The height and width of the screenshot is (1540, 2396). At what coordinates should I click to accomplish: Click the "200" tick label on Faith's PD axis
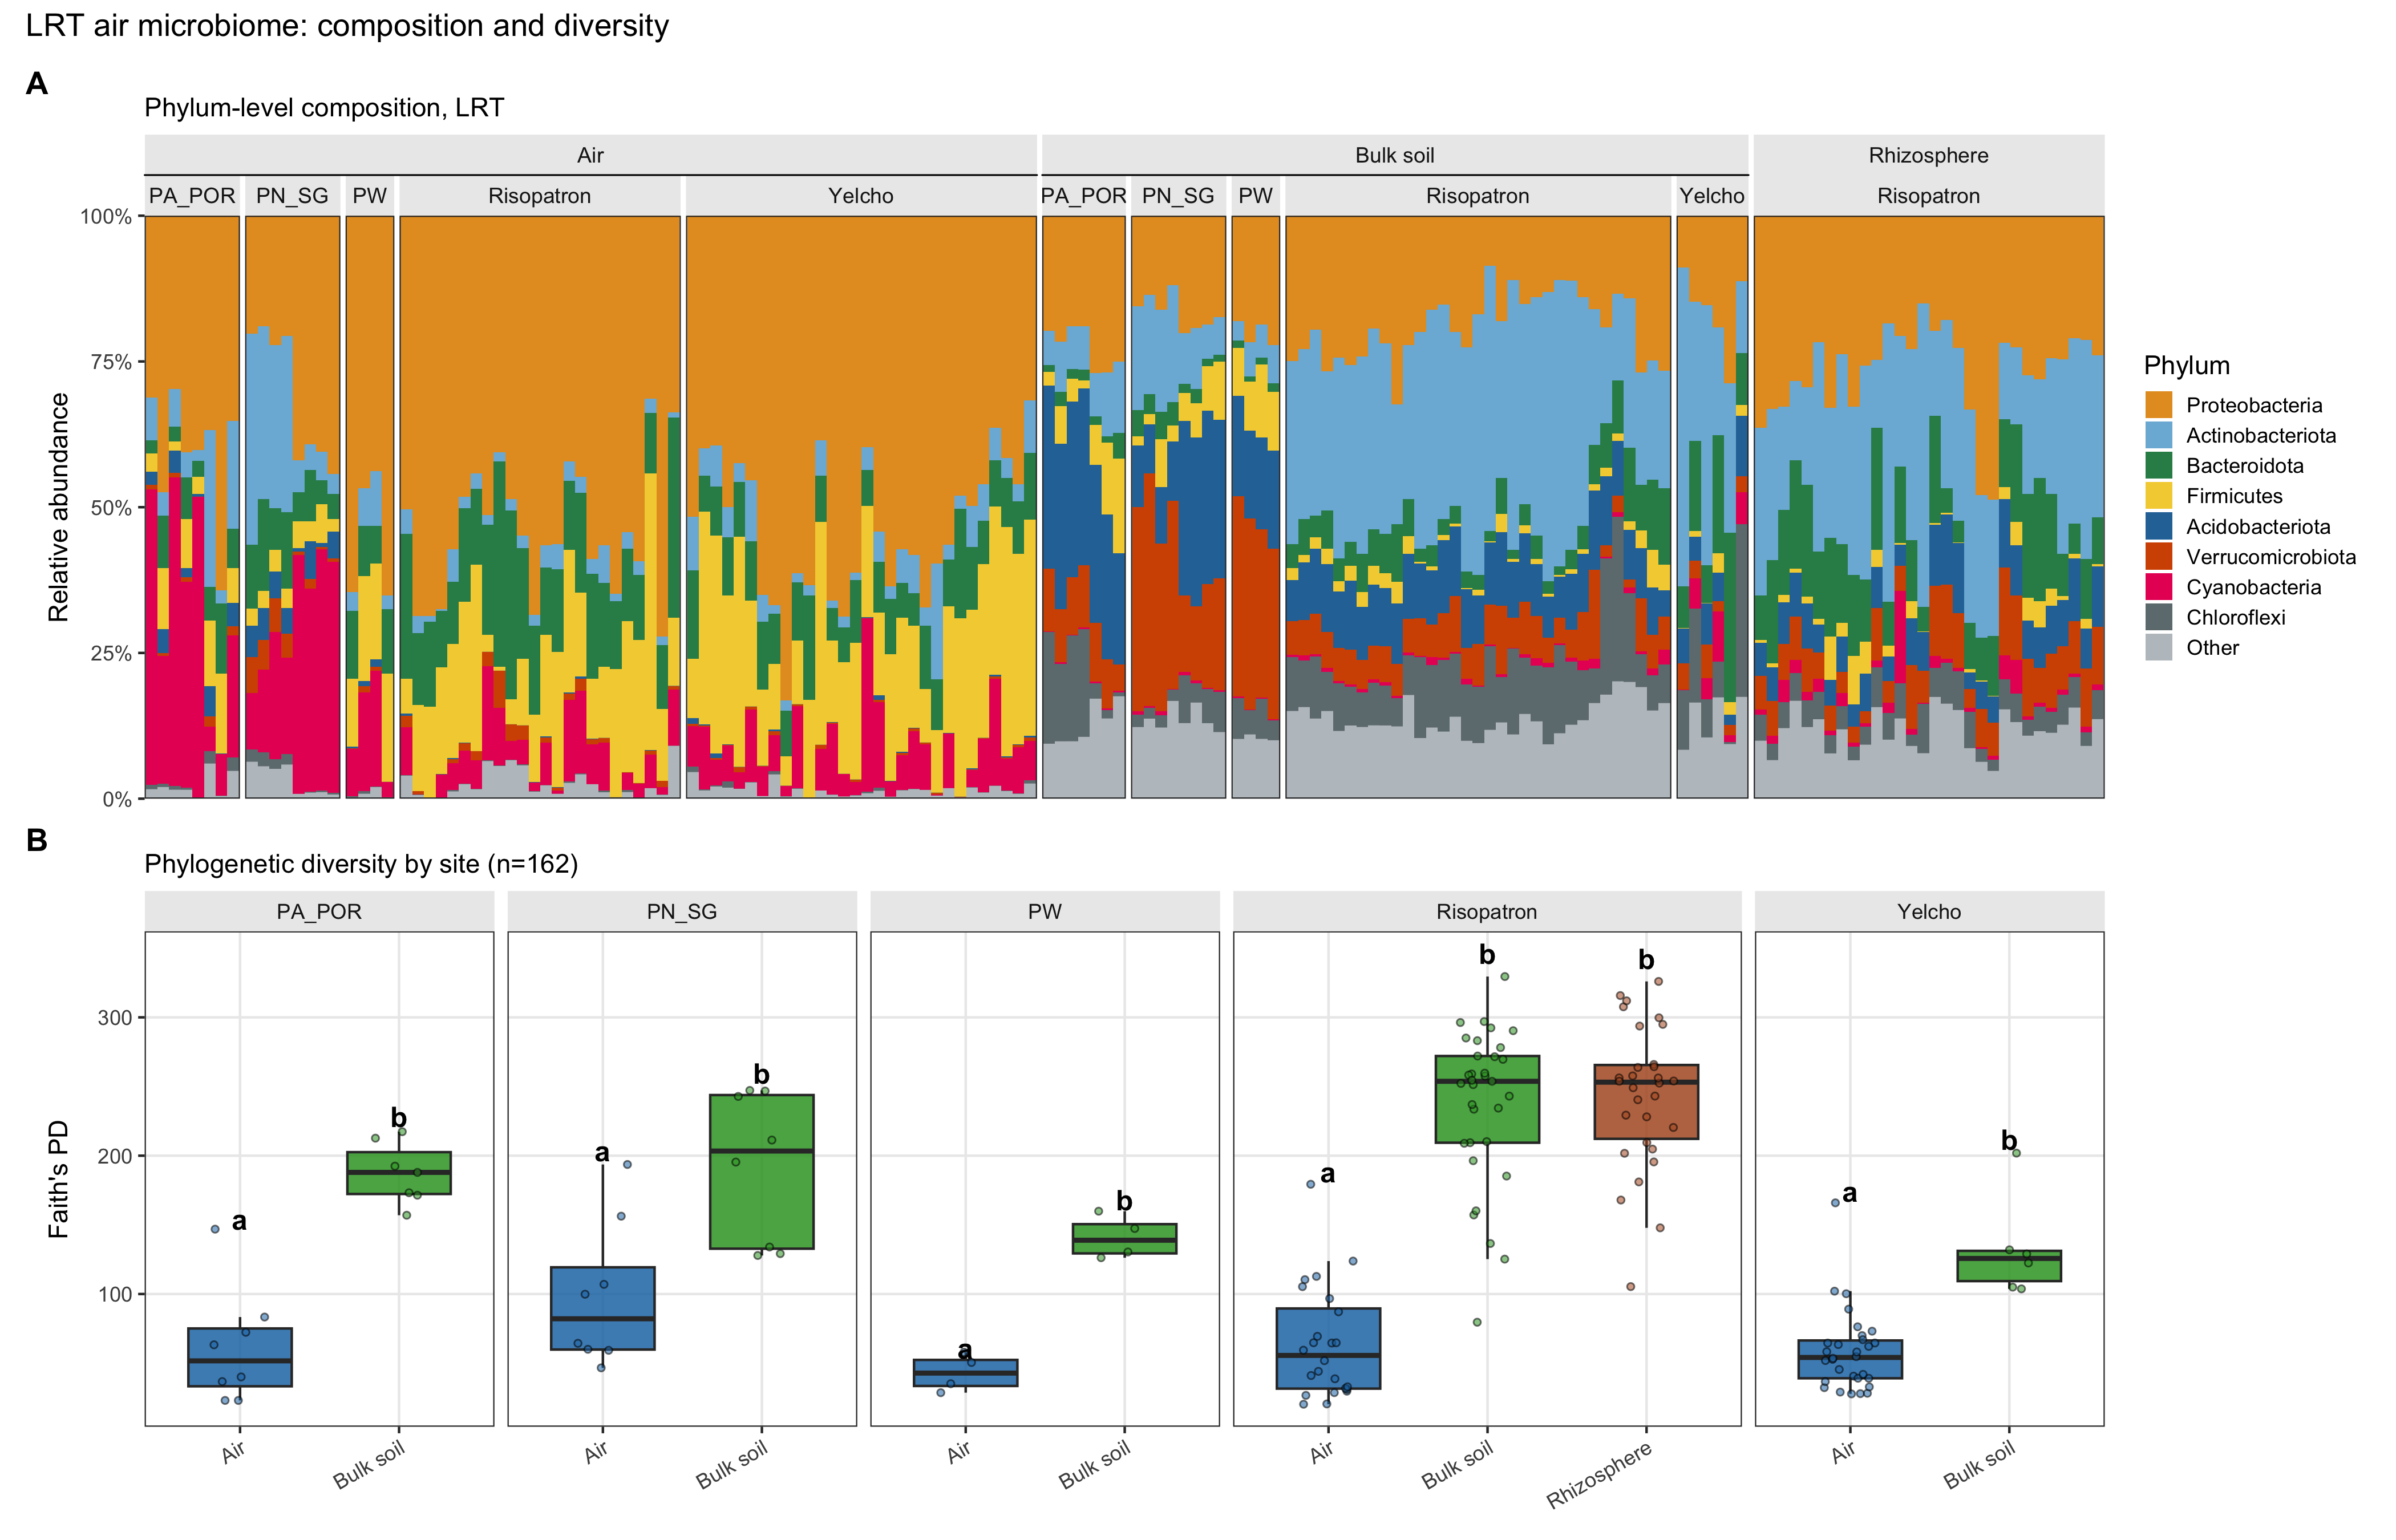click(114, 1156)
